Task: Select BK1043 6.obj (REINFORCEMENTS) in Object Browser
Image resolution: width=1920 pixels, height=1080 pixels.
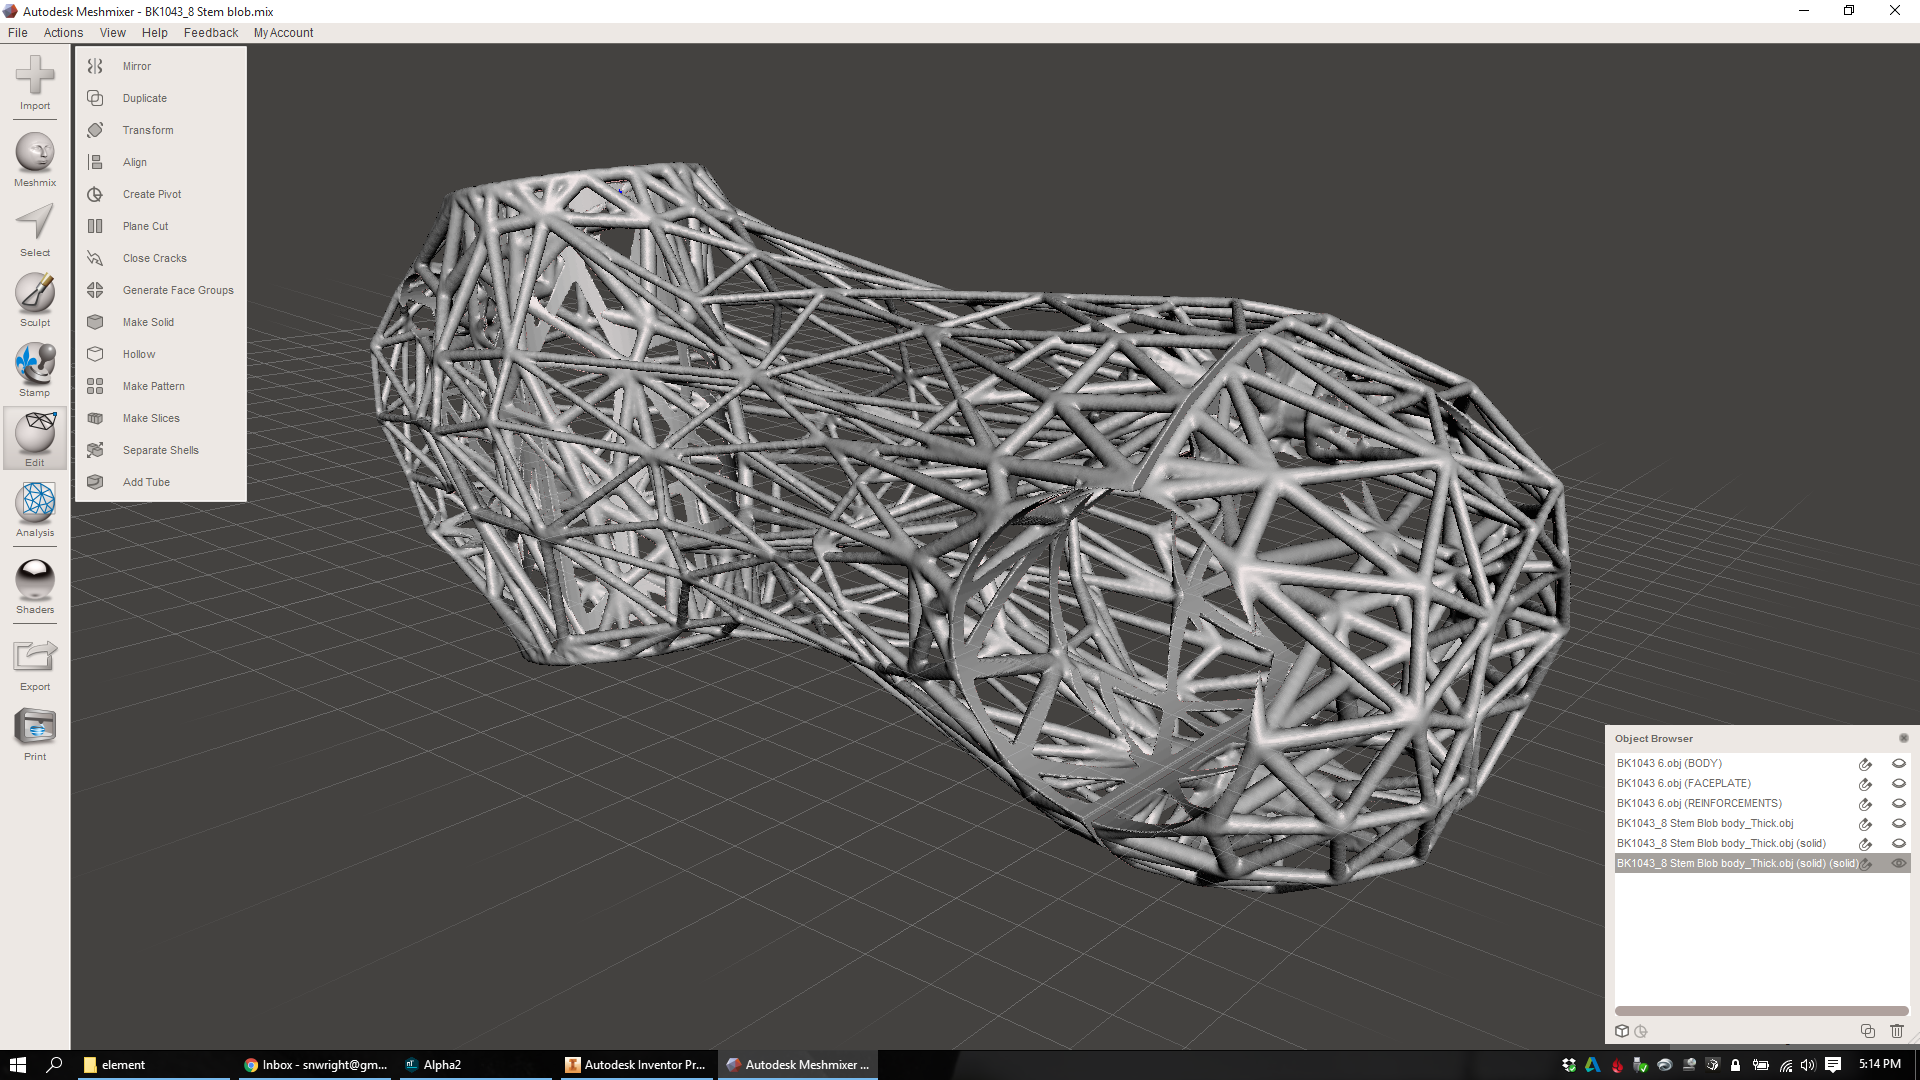Action: pos(1700,803)
